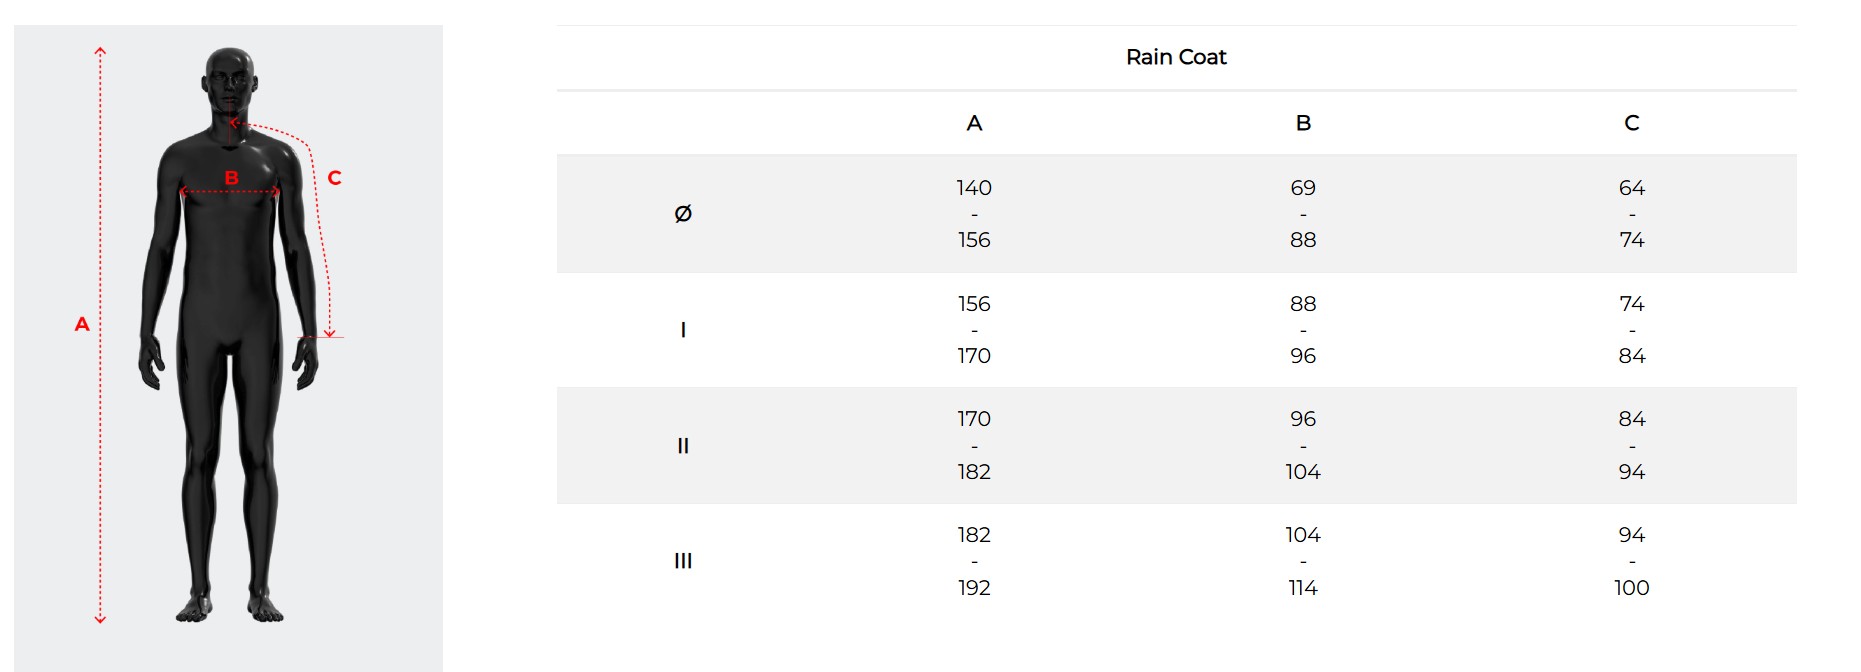The height and width of the screenshot is (672, 1861).
Task: Click the size I row label
Action: [x=683, y=330]
